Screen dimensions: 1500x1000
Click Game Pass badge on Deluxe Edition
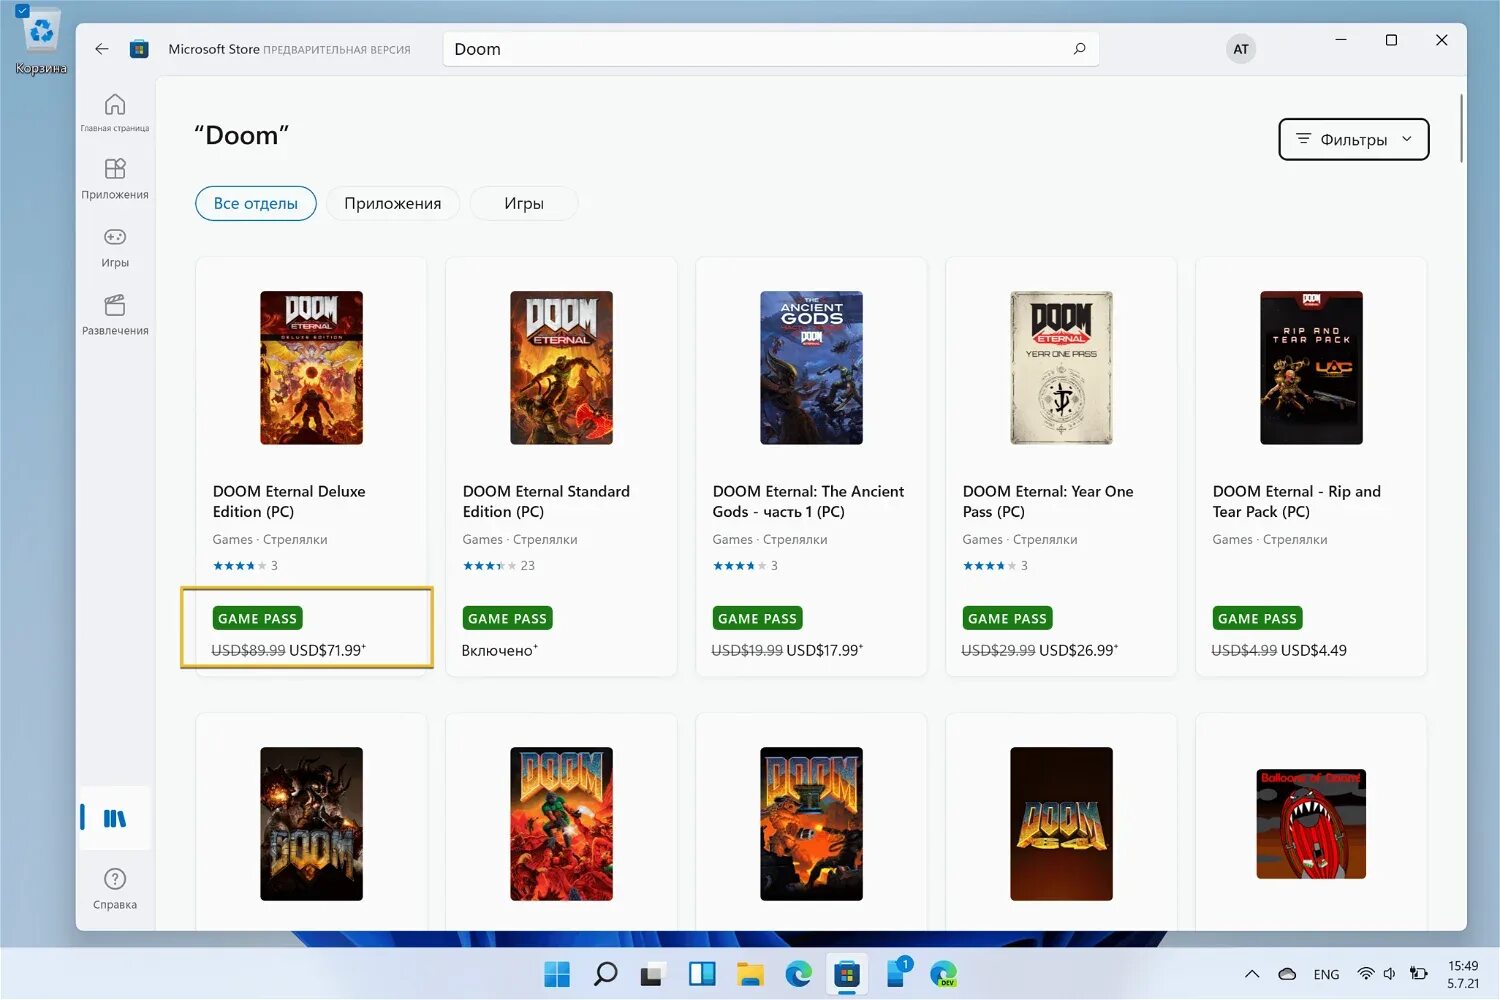[x=257, y=618]
